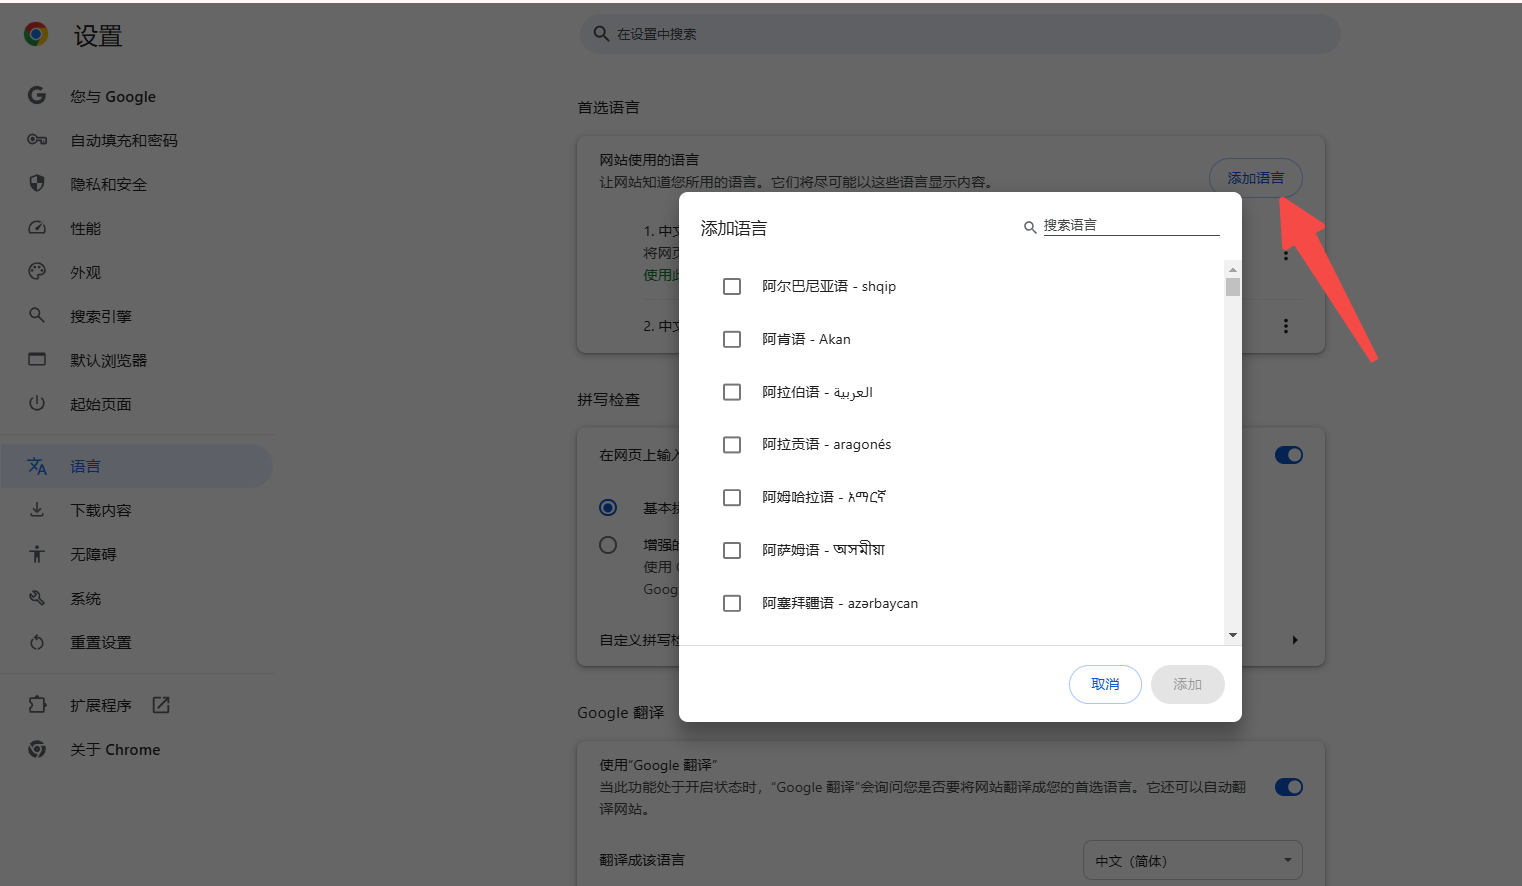The height and width of the screenshot is (886, 1522).
Task: Click the power icon for 起始页面
Action: click(x=37, y=404)
